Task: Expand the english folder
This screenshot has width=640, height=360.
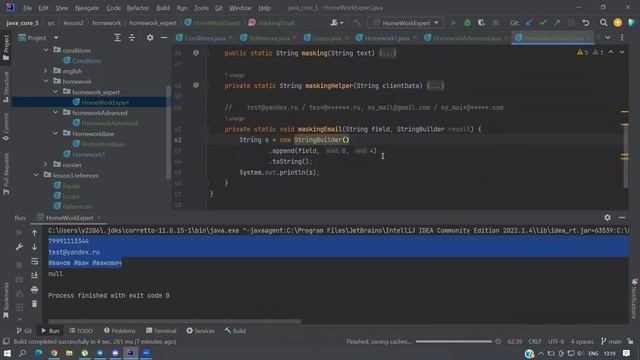Action: coord(46,71)
